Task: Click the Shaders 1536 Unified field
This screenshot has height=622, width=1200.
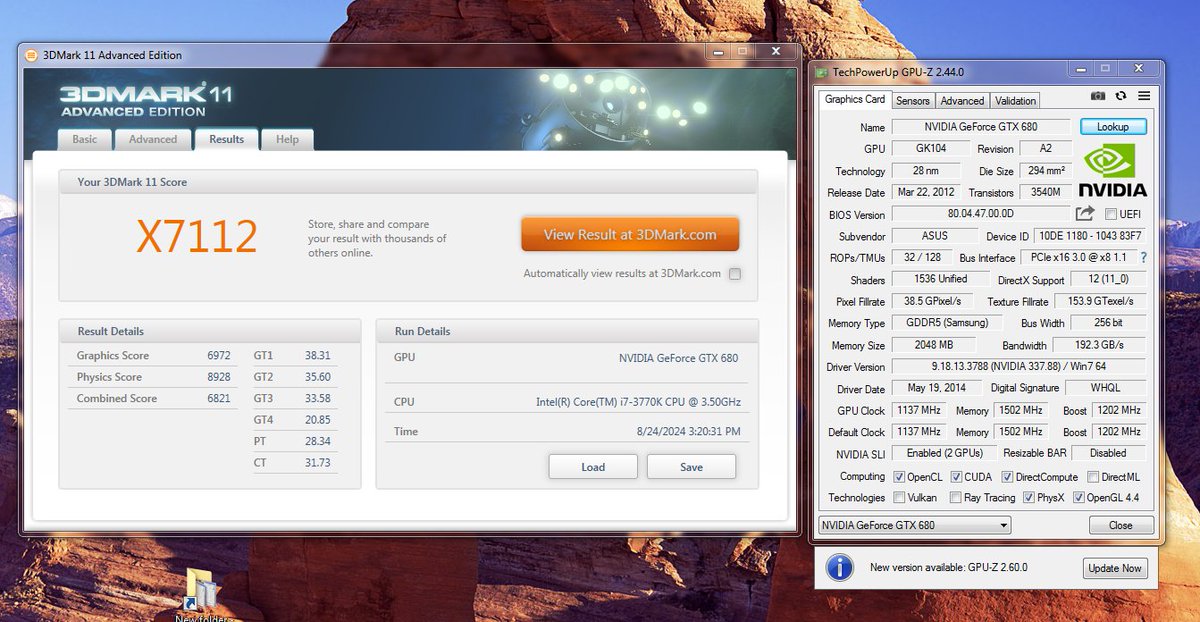Action: (x=941, y=279)
